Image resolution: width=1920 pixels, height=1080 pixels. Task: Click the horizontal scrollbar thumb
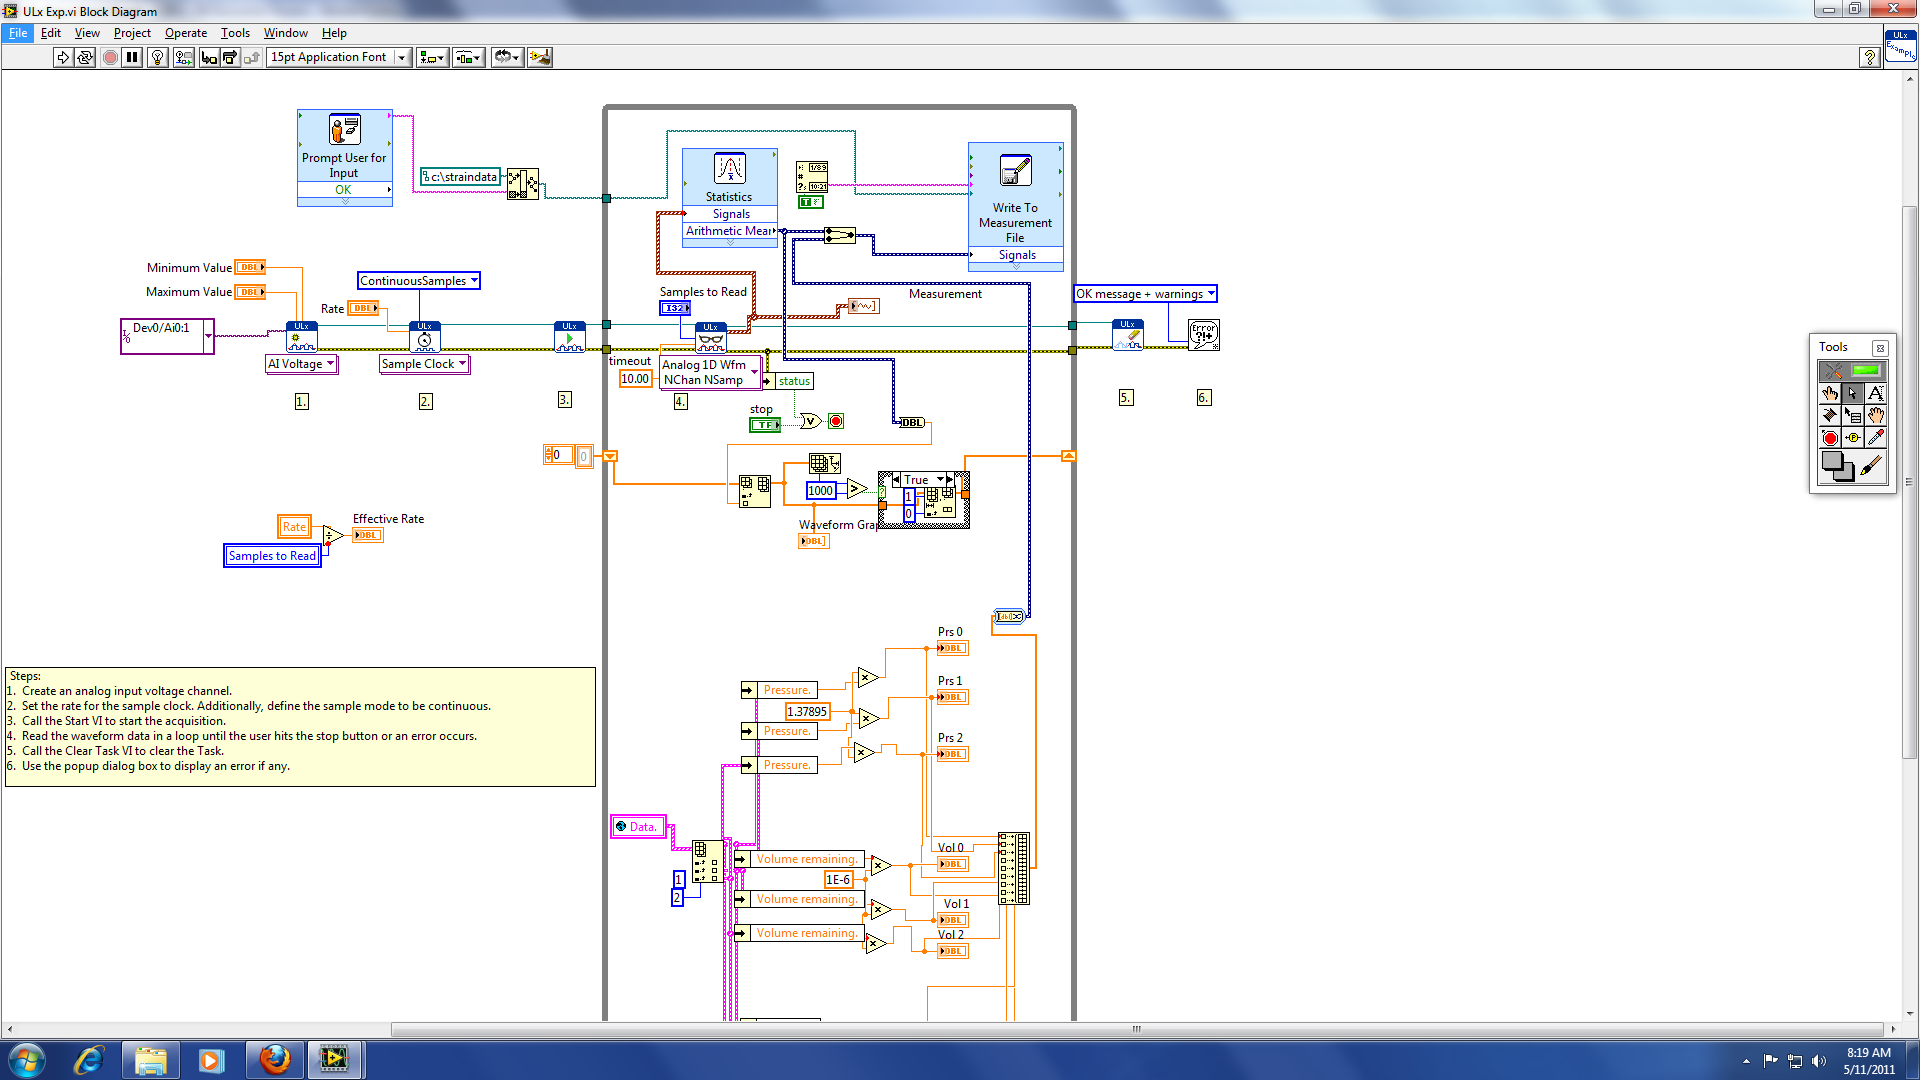[x=1136, y=1029]
